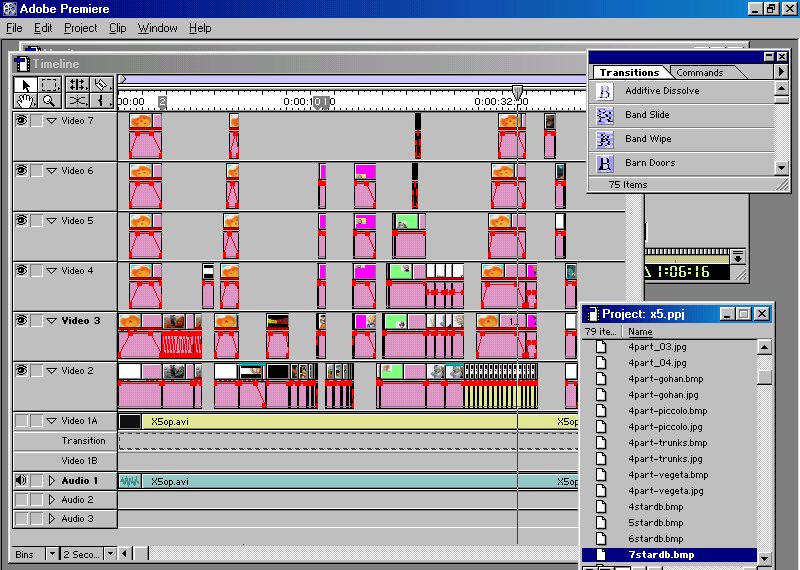This screenshot has height=570, width=800.
Task: Expand the Audio 1 track triangle
Action: tap(52, 480)
